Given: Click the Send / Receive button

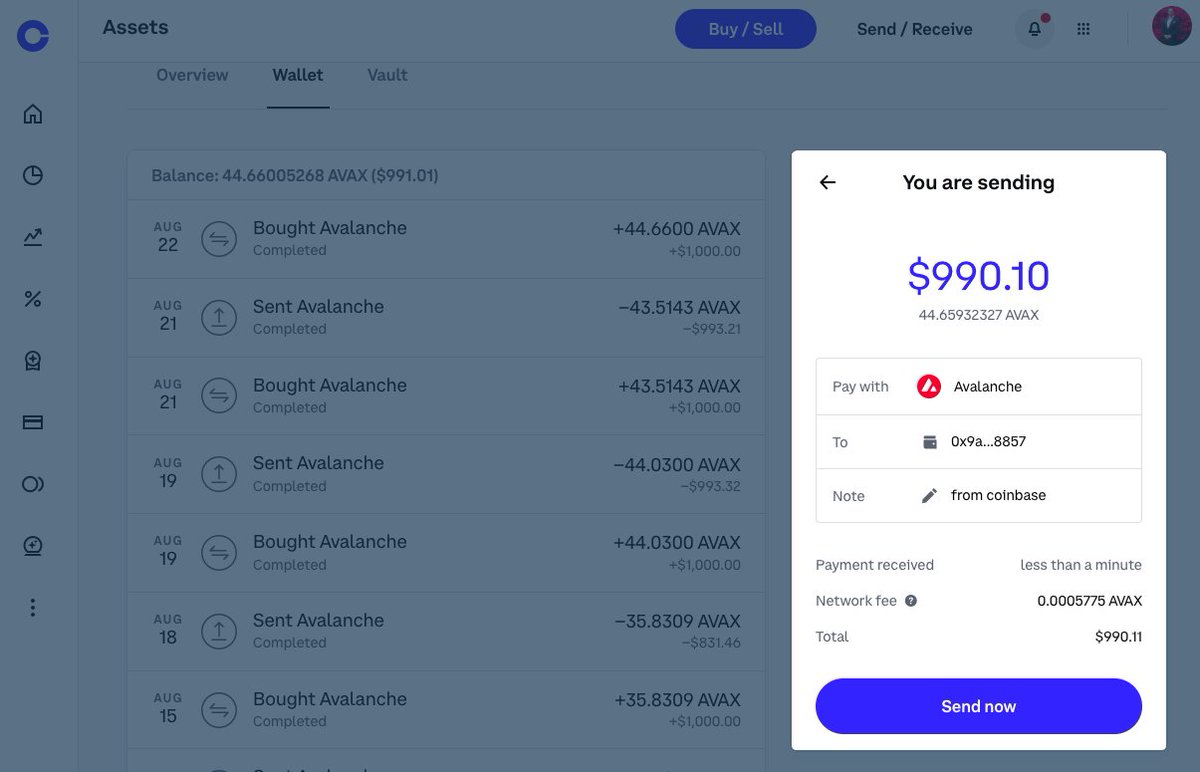Looking at the screenshot, I should point(915,29).
